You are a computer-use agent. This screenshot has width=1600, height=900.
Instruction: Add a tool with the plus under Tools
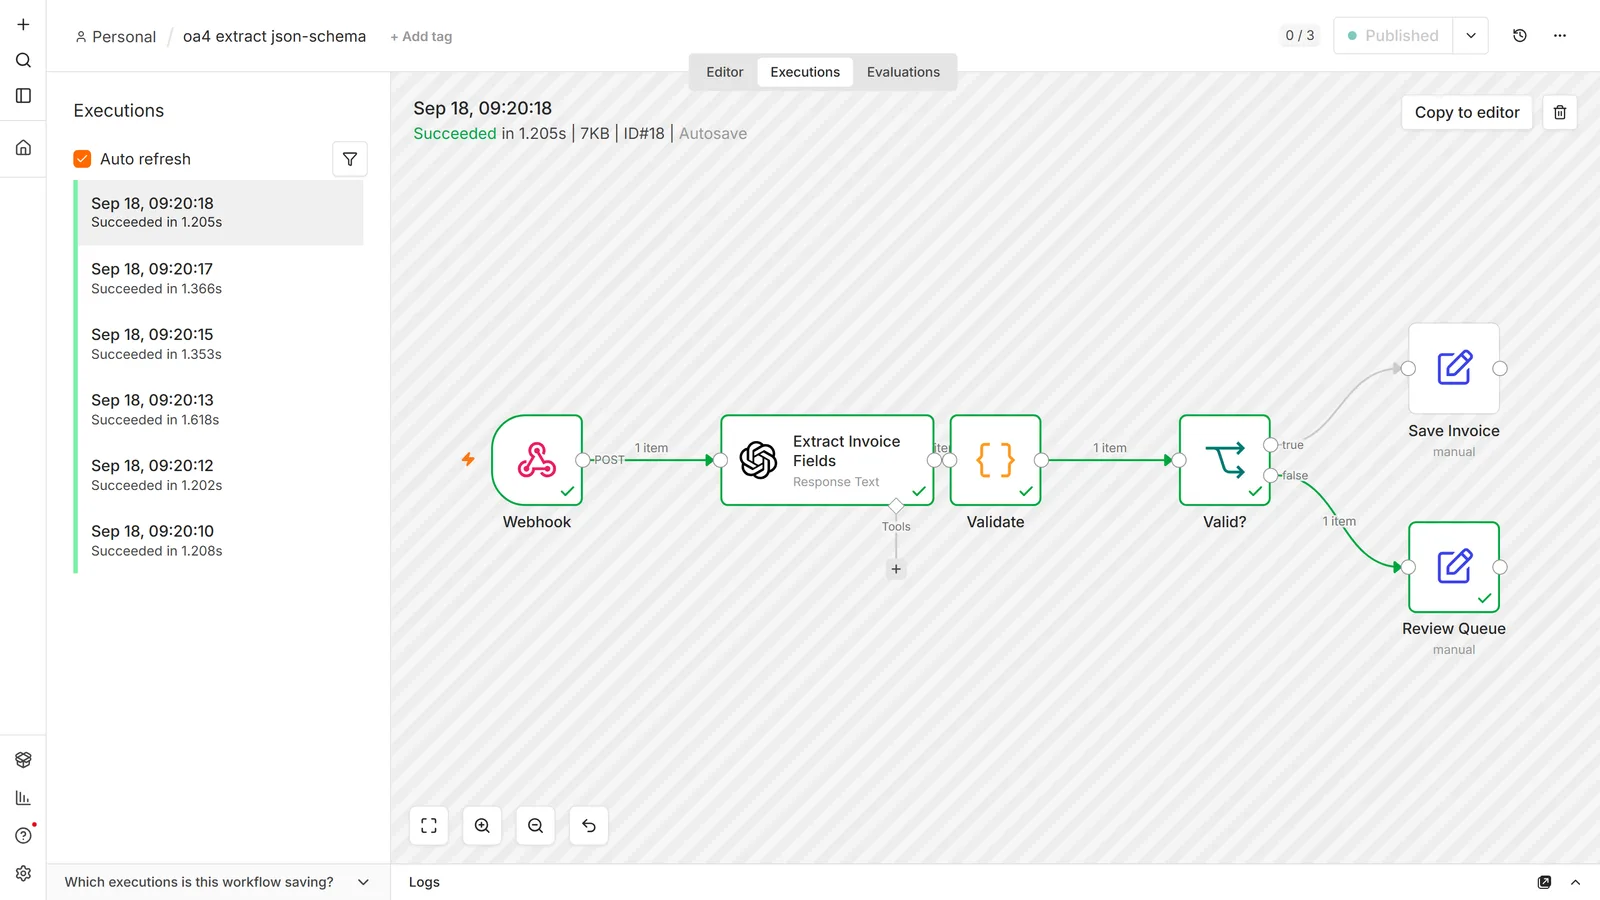point(896,569)
